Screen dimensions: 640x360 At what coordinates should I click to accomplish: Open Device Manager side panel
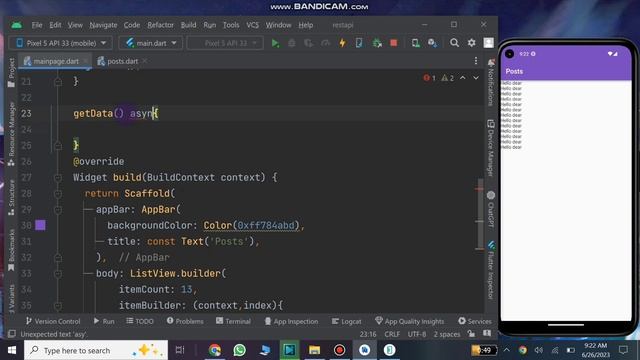[x=491, y=148]
